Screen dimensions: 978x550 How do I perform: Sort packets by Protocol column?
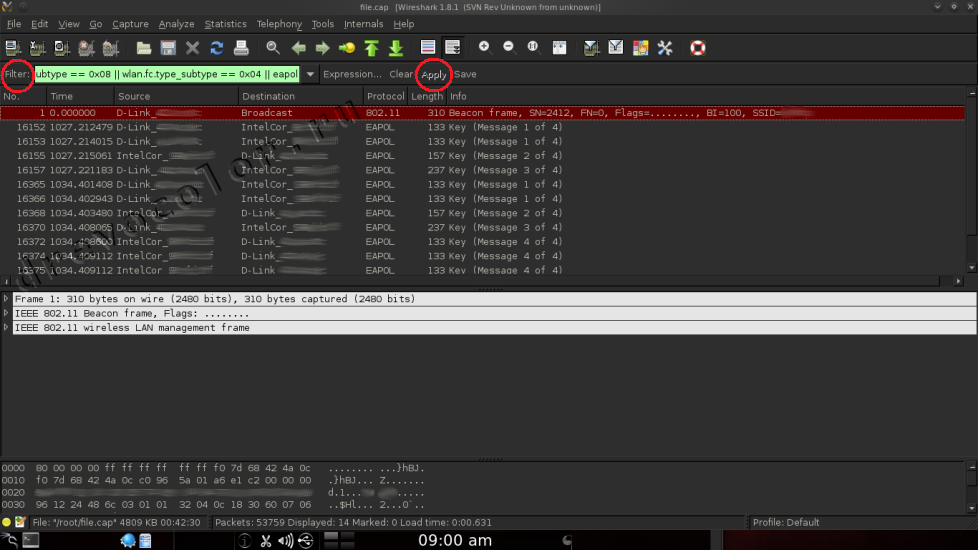pos(385,96)
